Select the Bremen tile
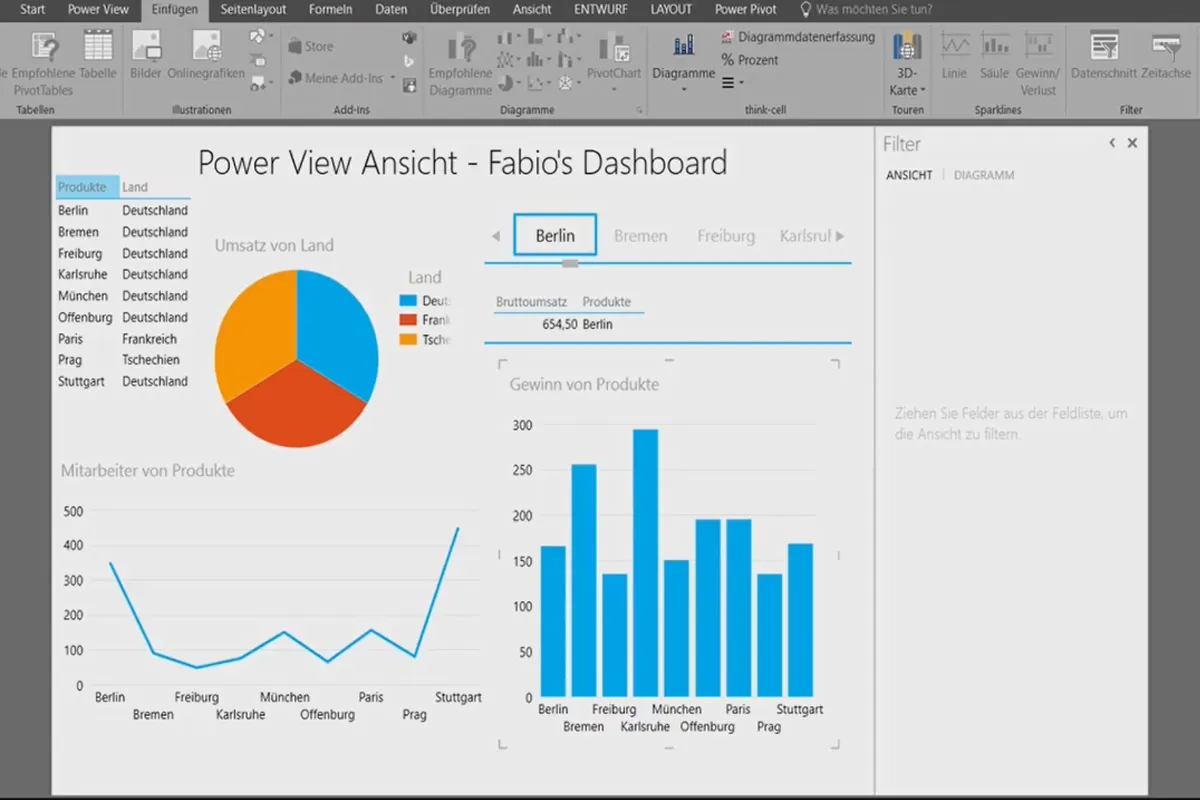This screenshot has height=800, width=1200. 640,236
